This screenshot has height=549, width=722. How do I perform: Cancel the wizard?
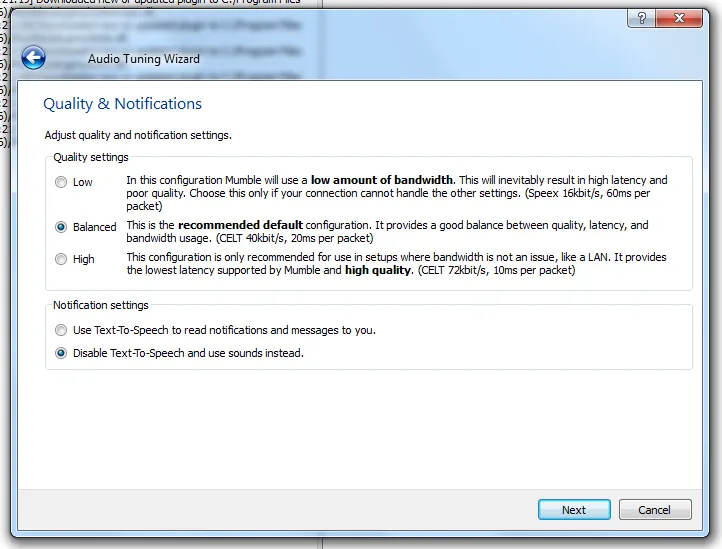652,510
